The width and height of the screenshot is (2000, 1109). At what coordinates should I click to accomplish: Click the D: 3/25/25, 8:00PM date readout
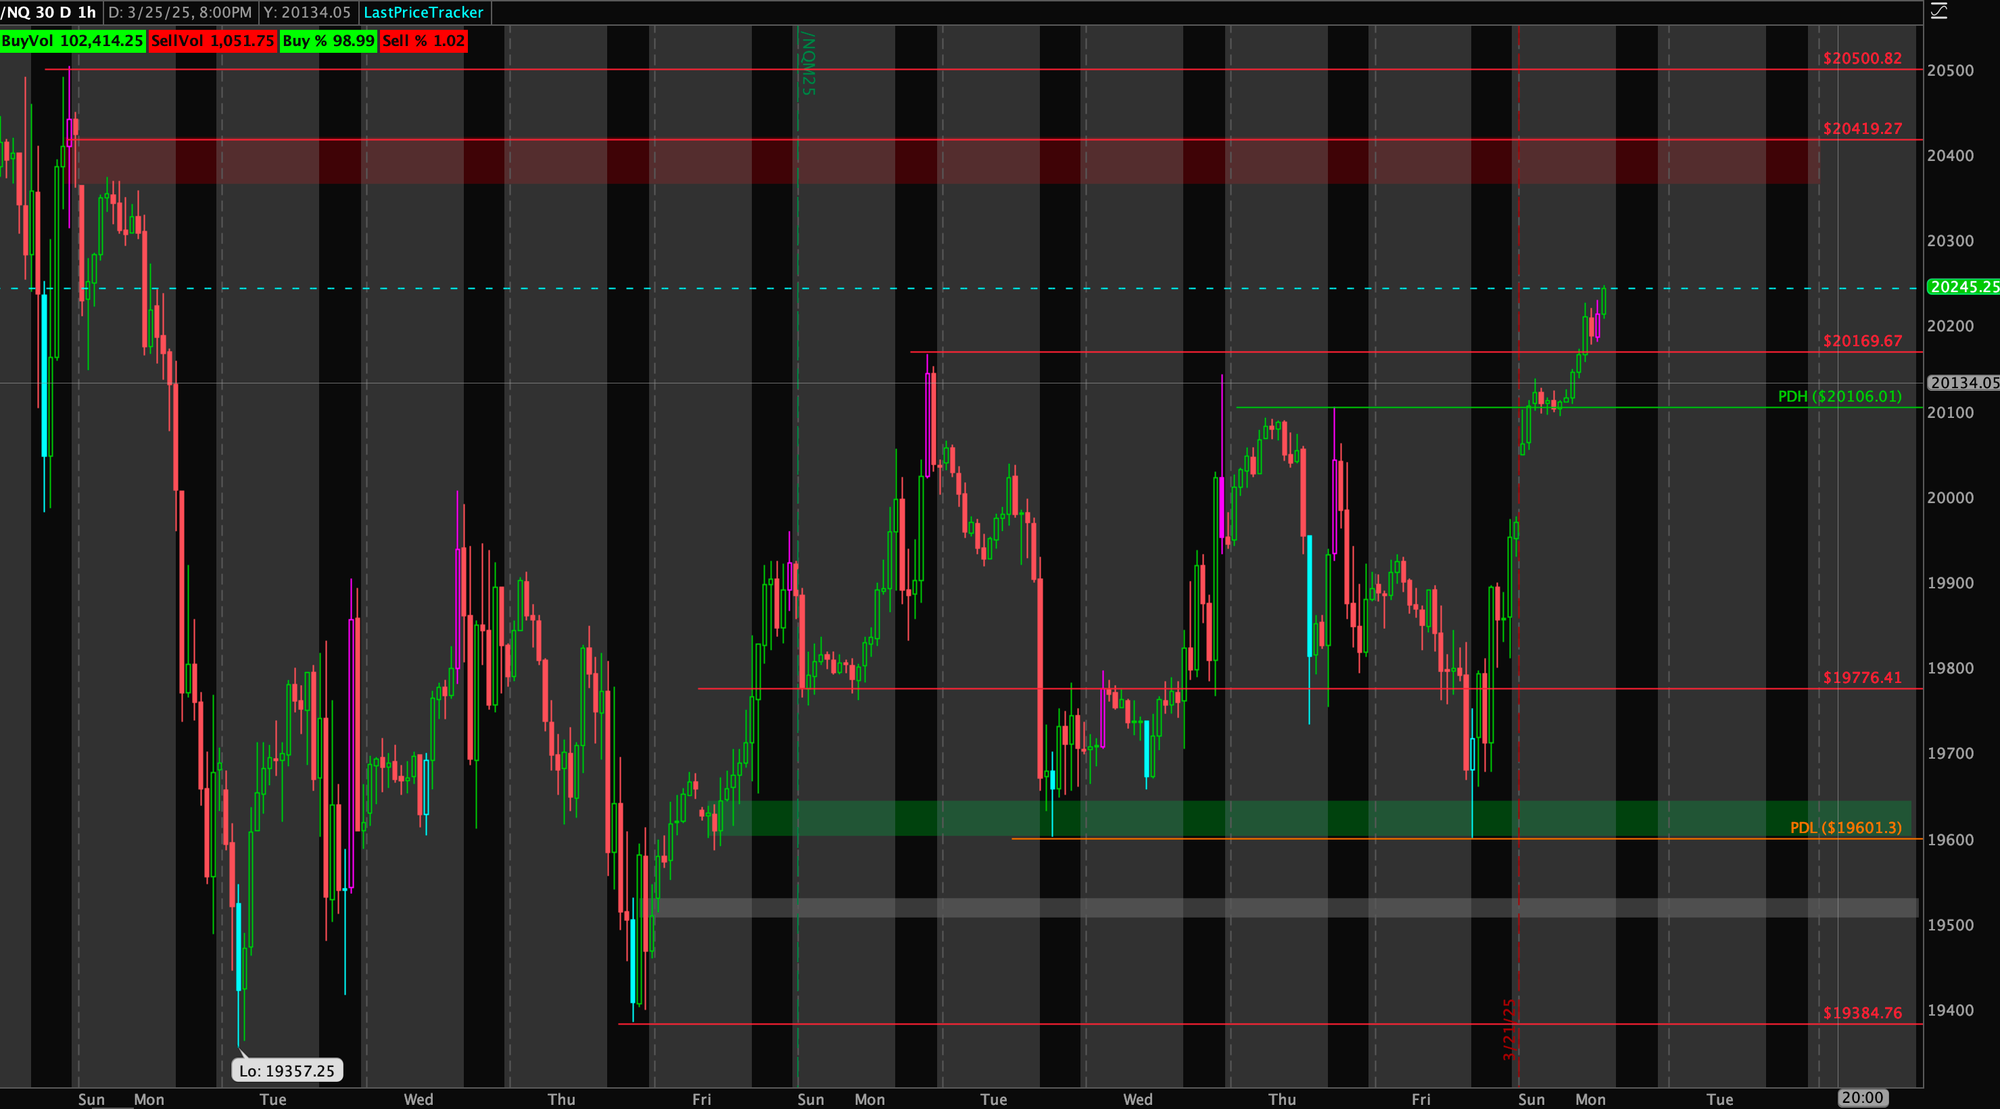180,12
